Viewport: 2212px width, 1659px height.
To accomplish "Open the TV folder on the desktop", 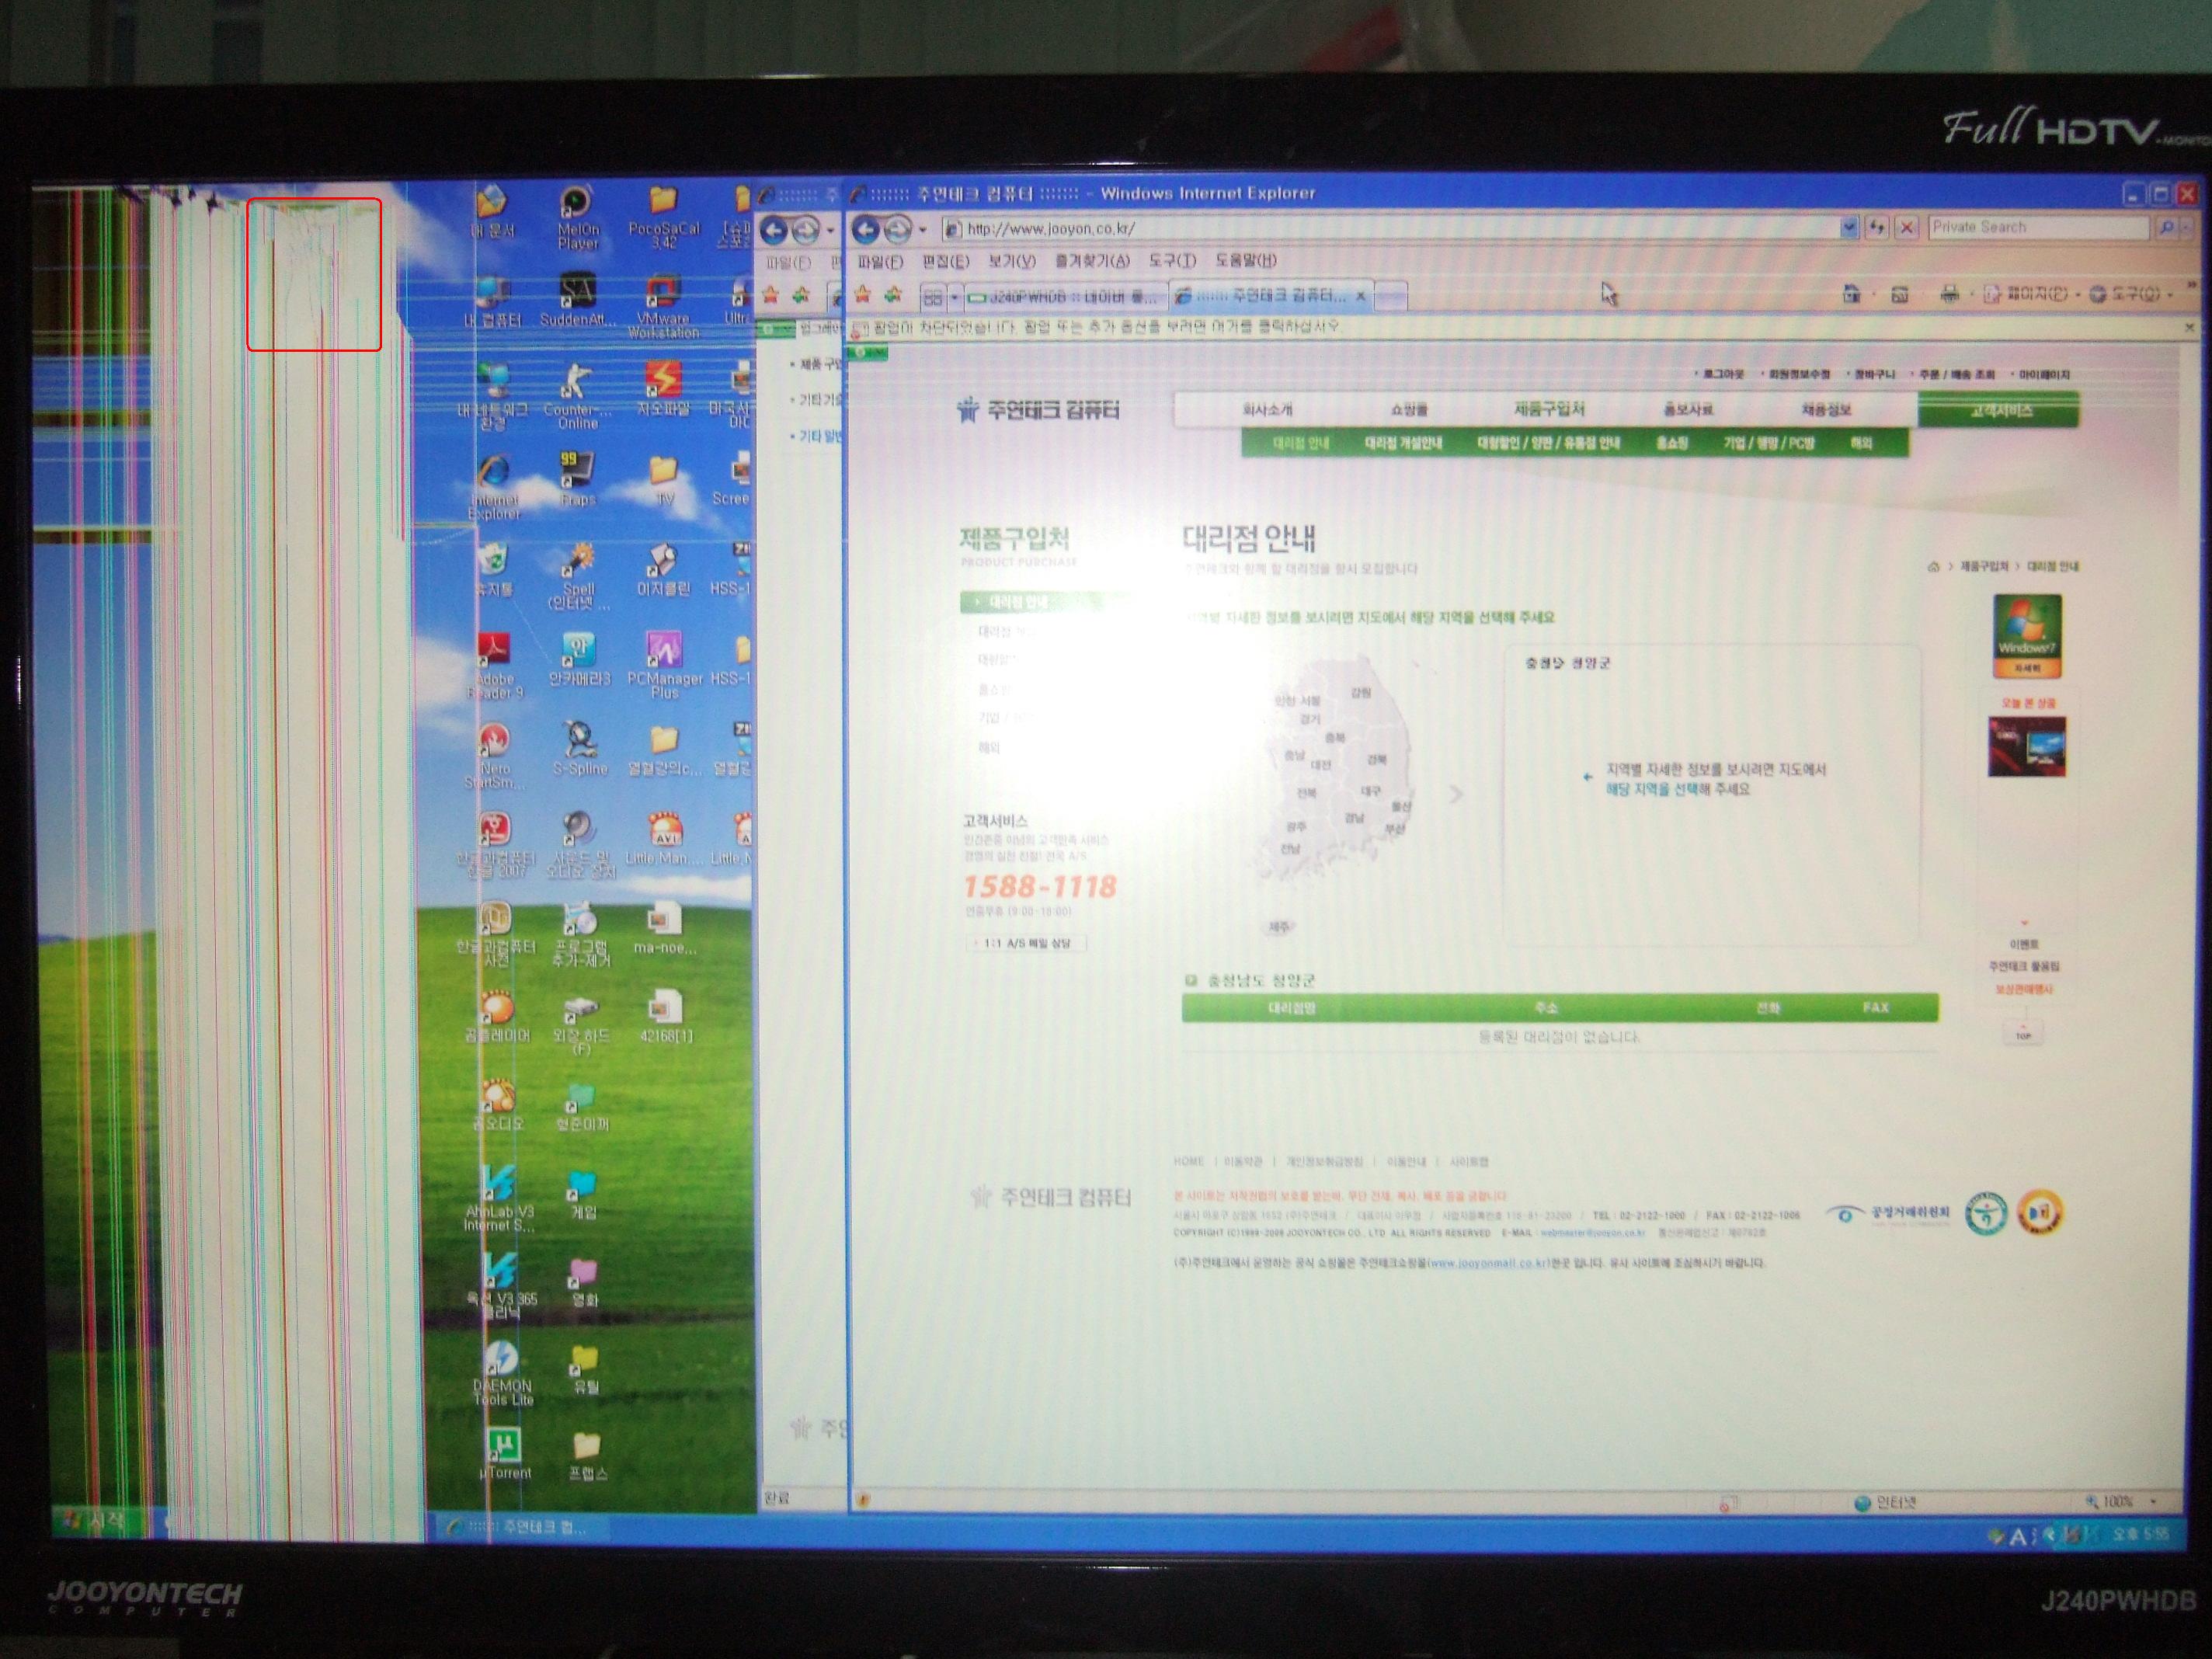I will click(663, 479).
